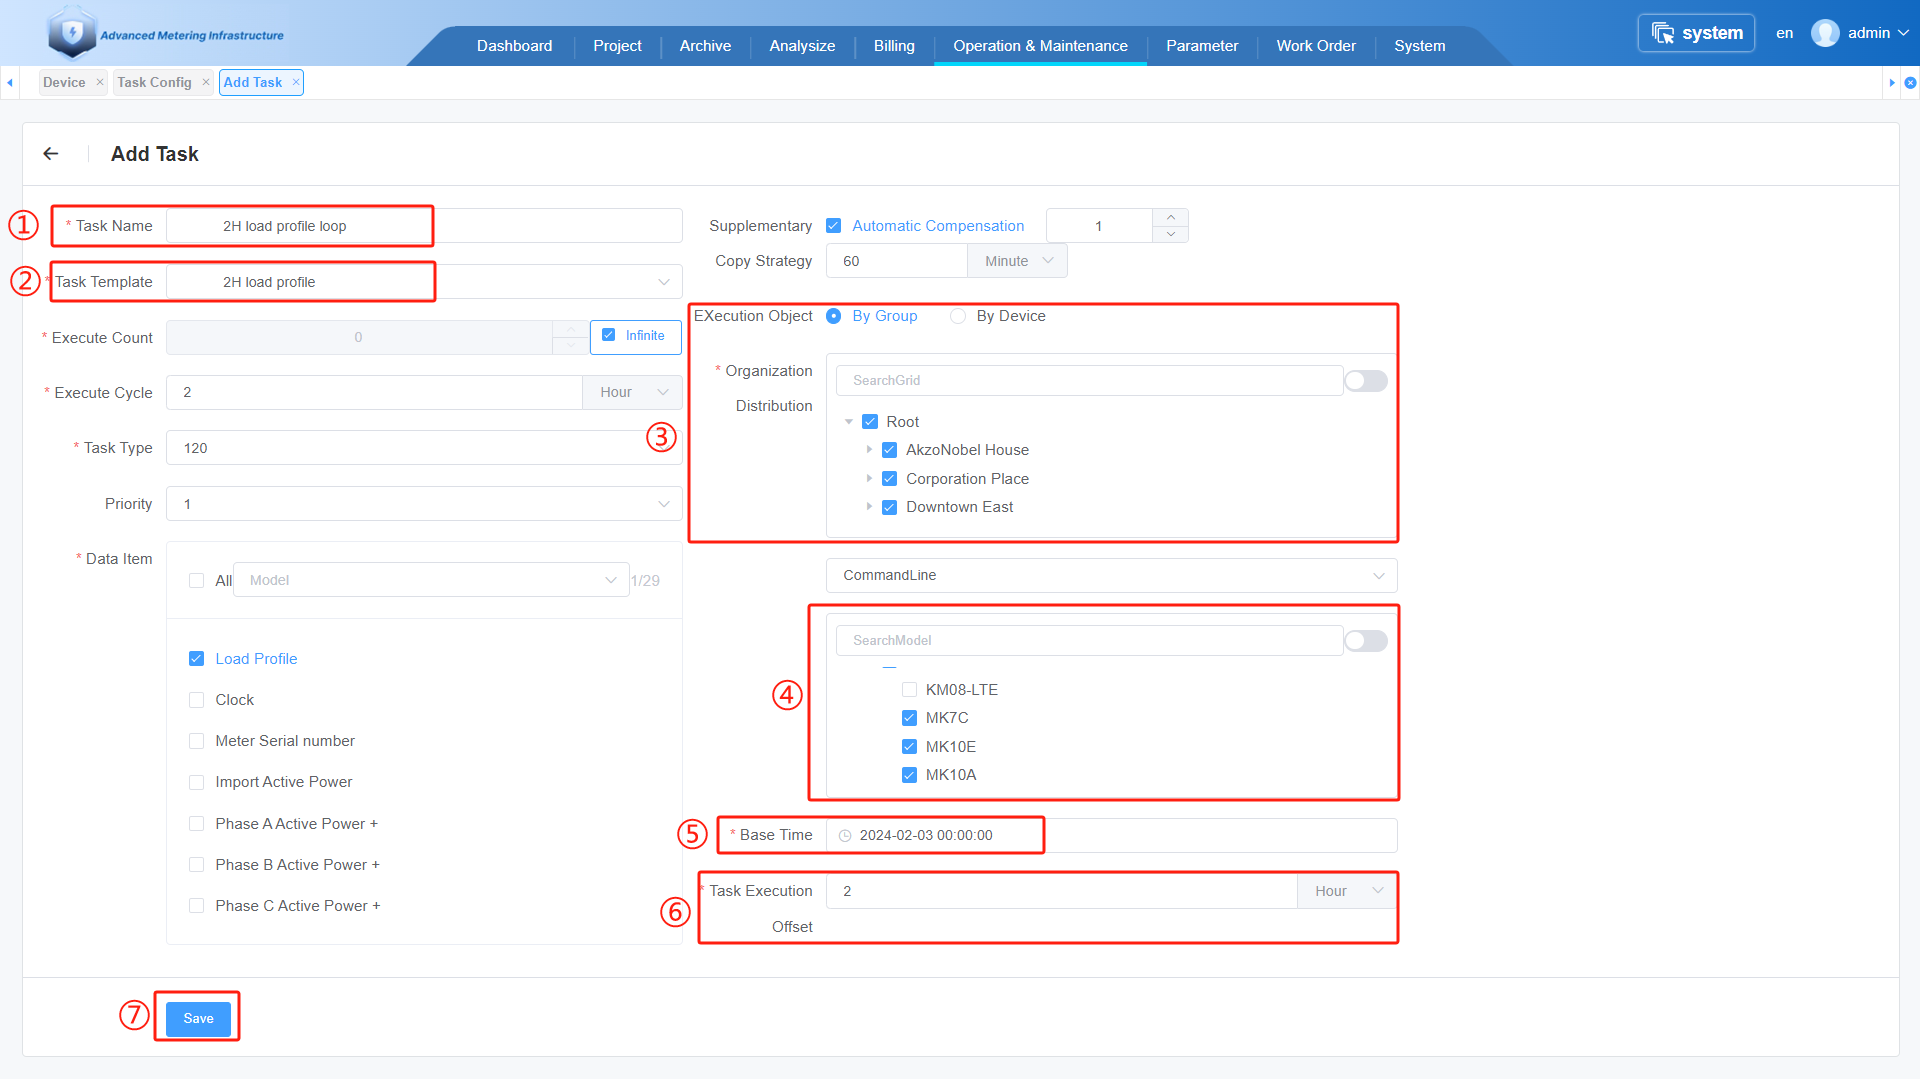Uncheck the Root organization checkbox
Screen dimensions: 1920x1079
coord(870,422)
